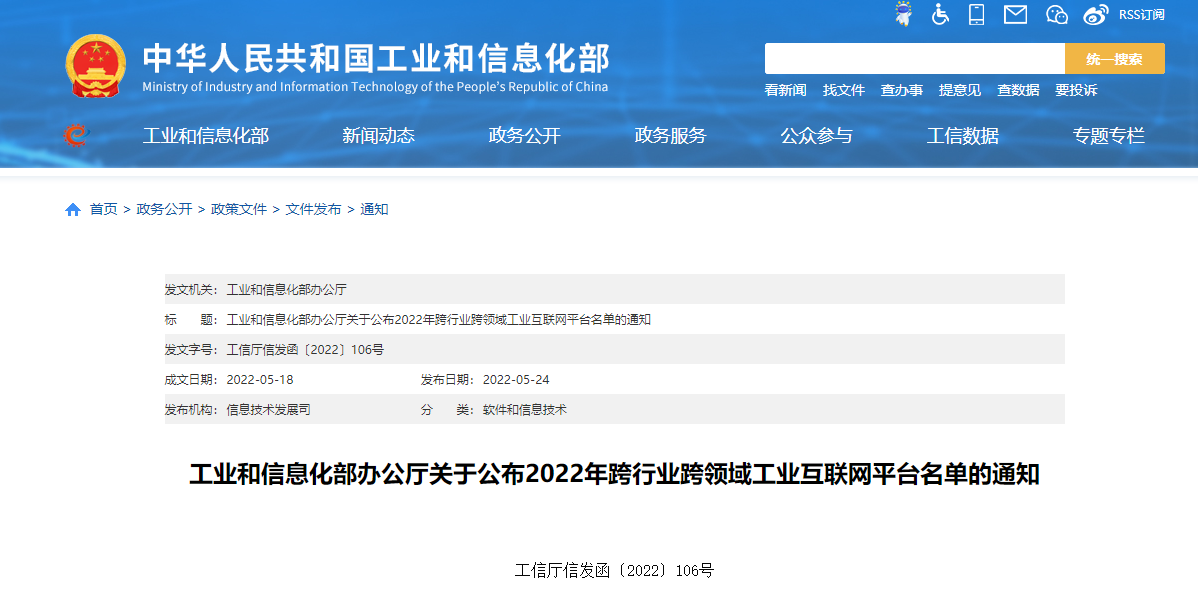This screenshot has height=596, width=1198.
Task: Open the RSS订阅 link
Action: [1142, 14]
